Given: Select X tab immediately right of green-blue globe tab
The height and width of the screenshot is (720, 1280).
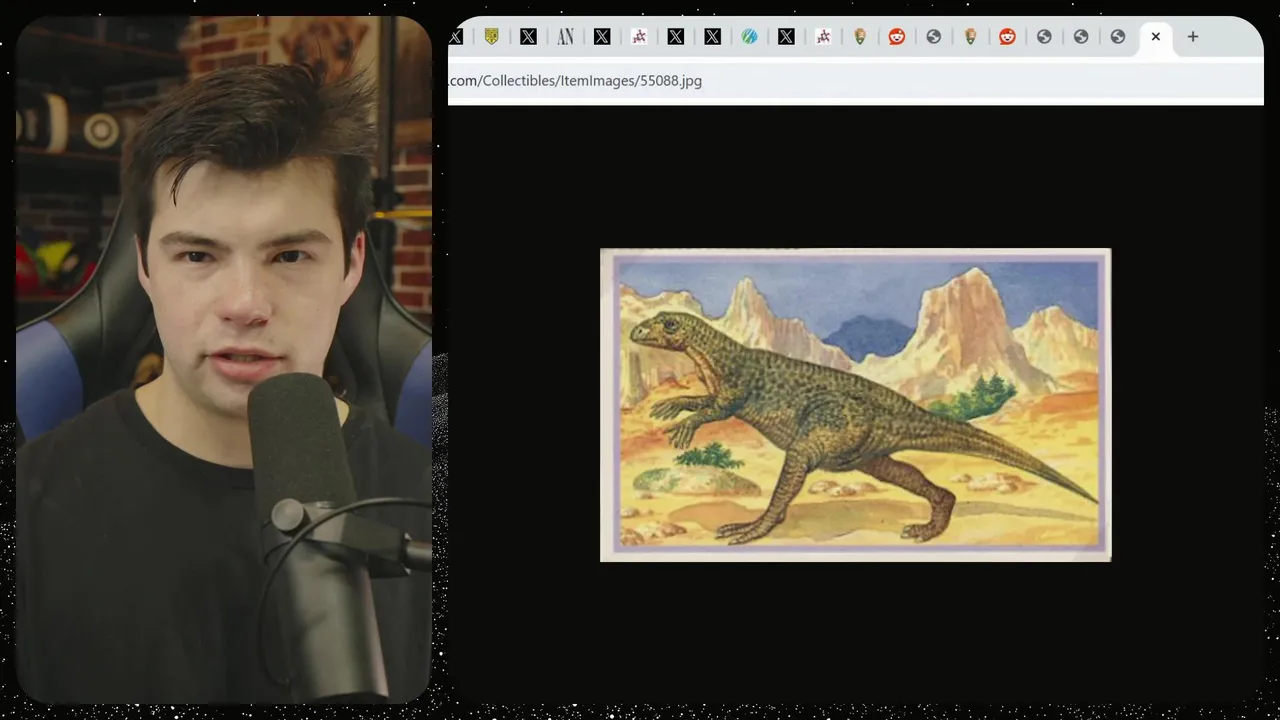Looking at the screenshot, I should coord(786,37).
